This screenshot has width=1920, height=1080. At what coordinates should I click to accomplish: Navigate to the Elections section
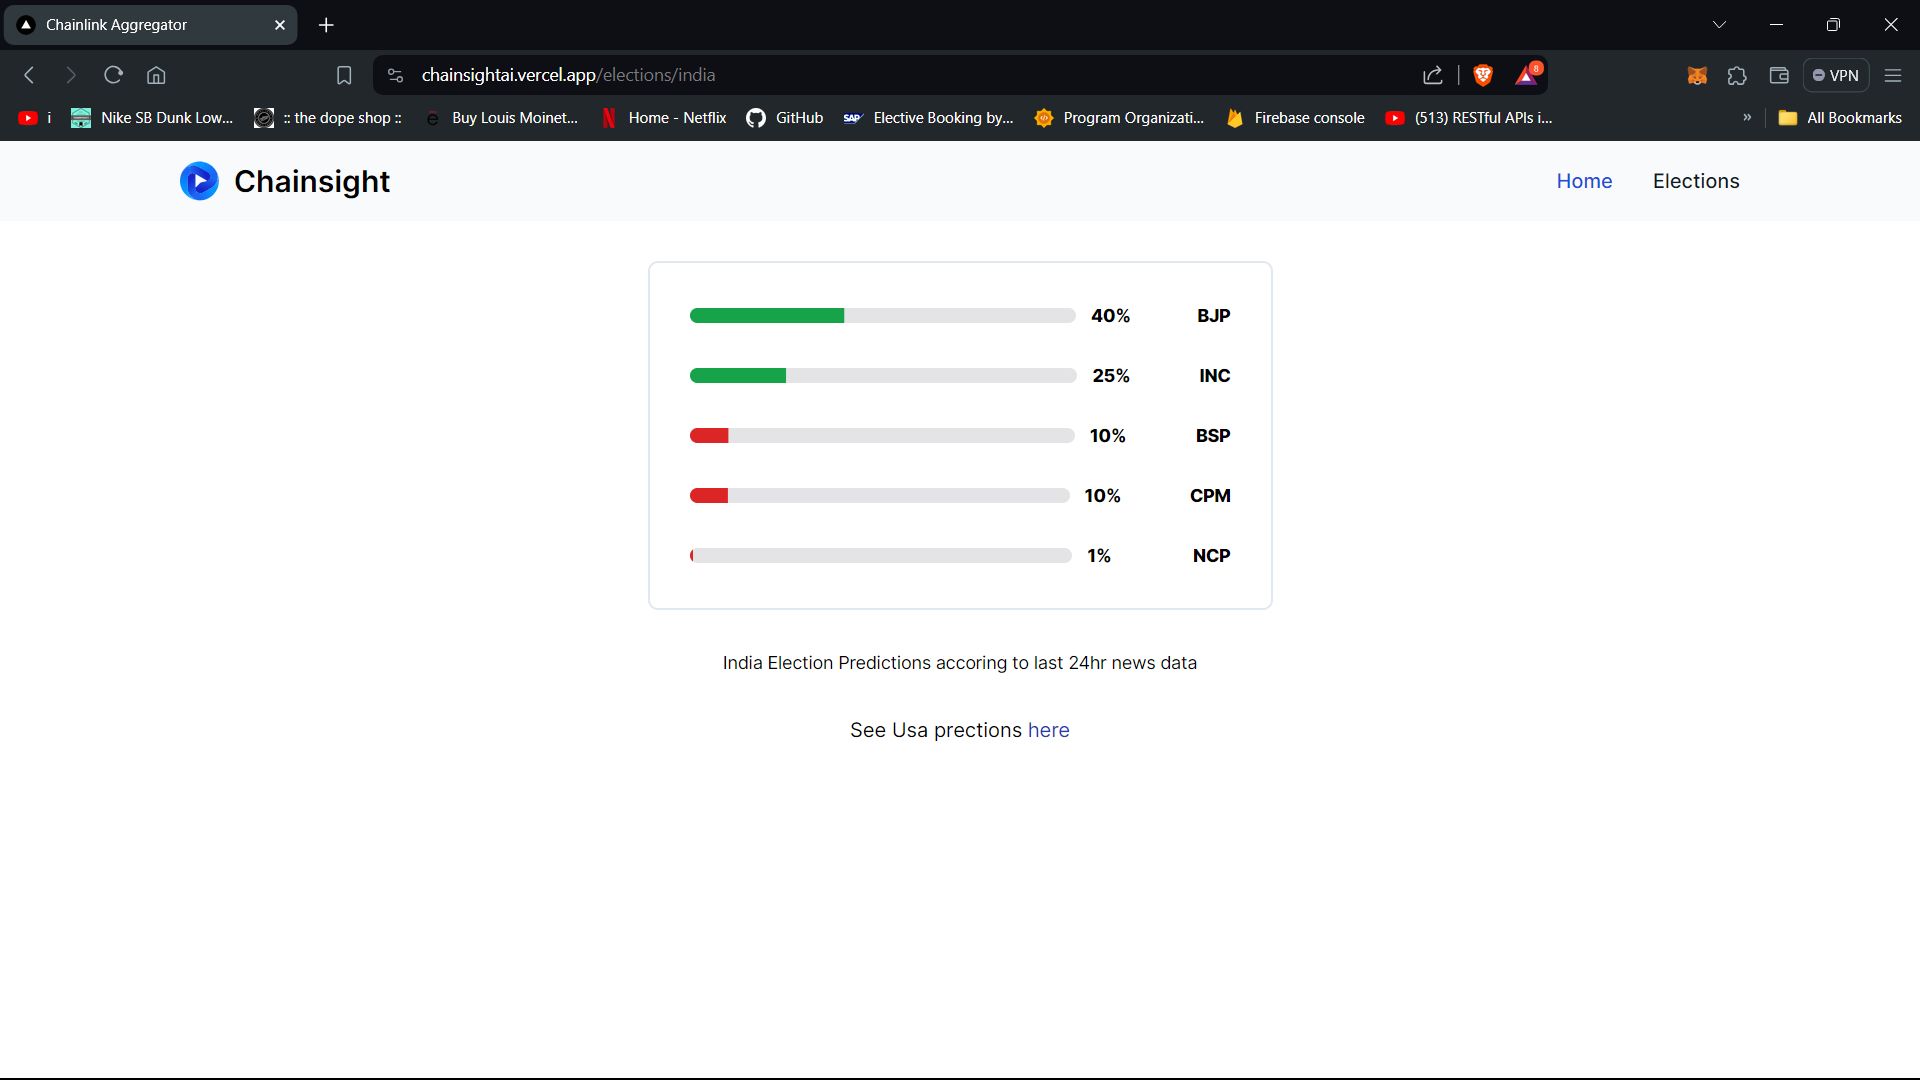pyautogui.click(x=1697, y=181)
